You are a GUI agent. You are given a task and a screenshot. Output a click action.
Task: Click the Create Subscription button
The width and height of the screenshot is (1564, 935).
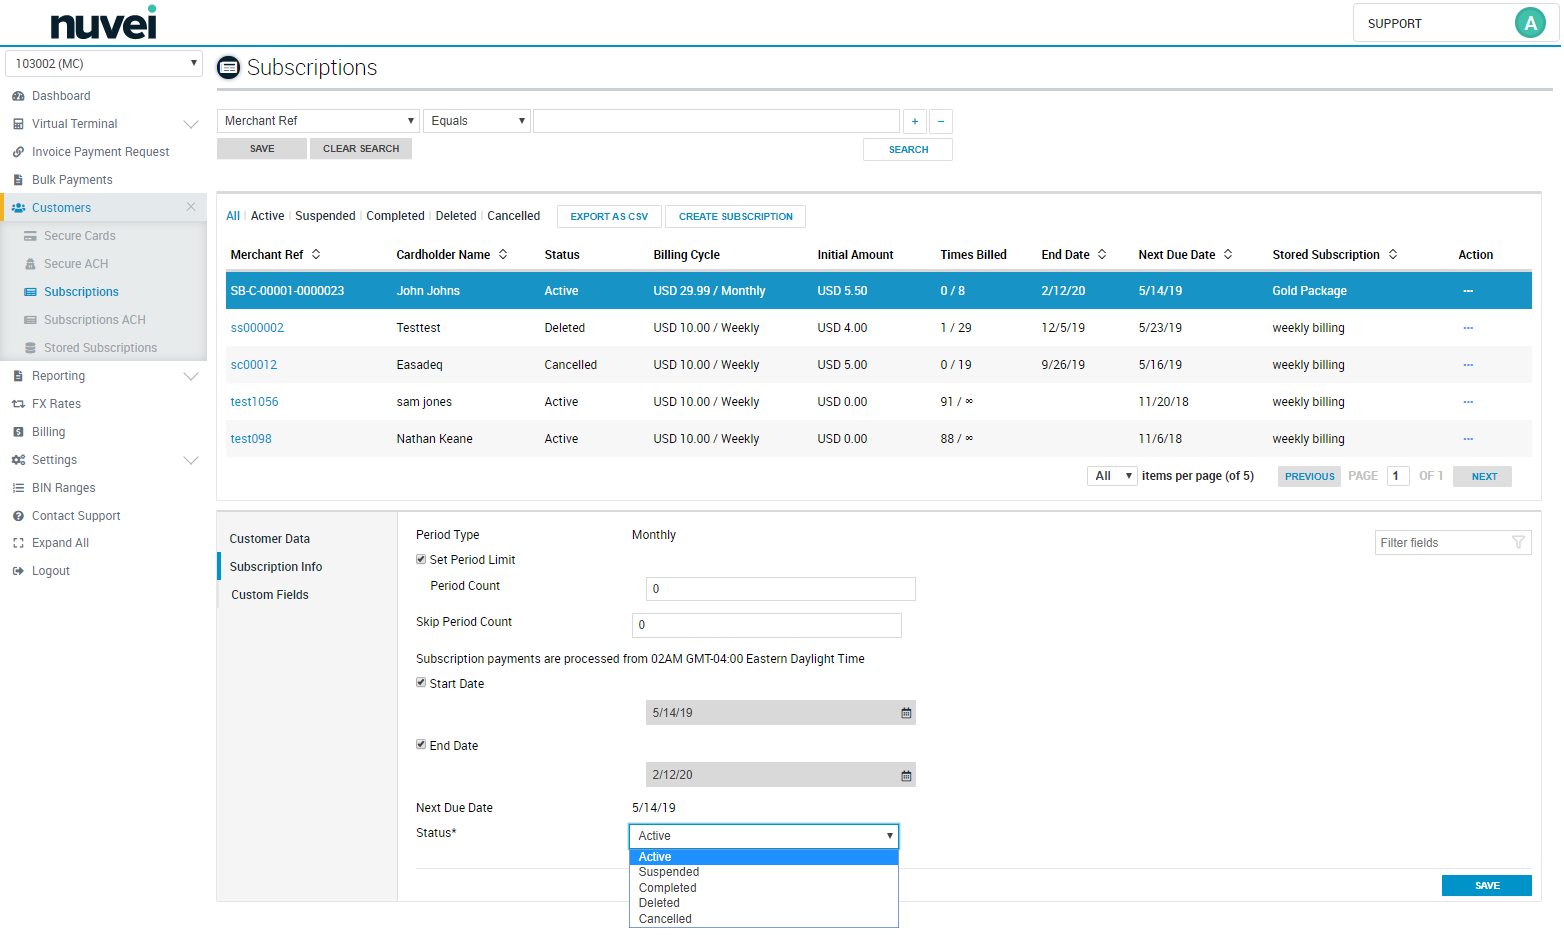click(735, 217)
